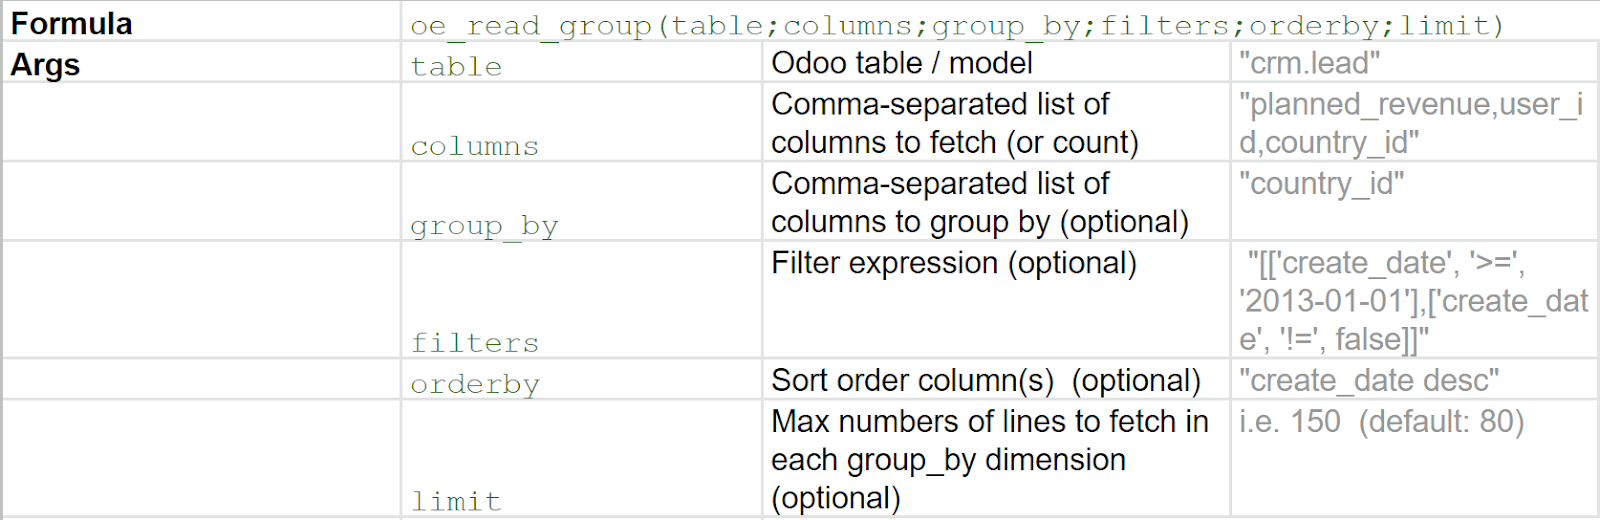Select the "crm.lead" example cell
The height and width of the screenshot is (520, 1600).
(x=1309, y=63)
